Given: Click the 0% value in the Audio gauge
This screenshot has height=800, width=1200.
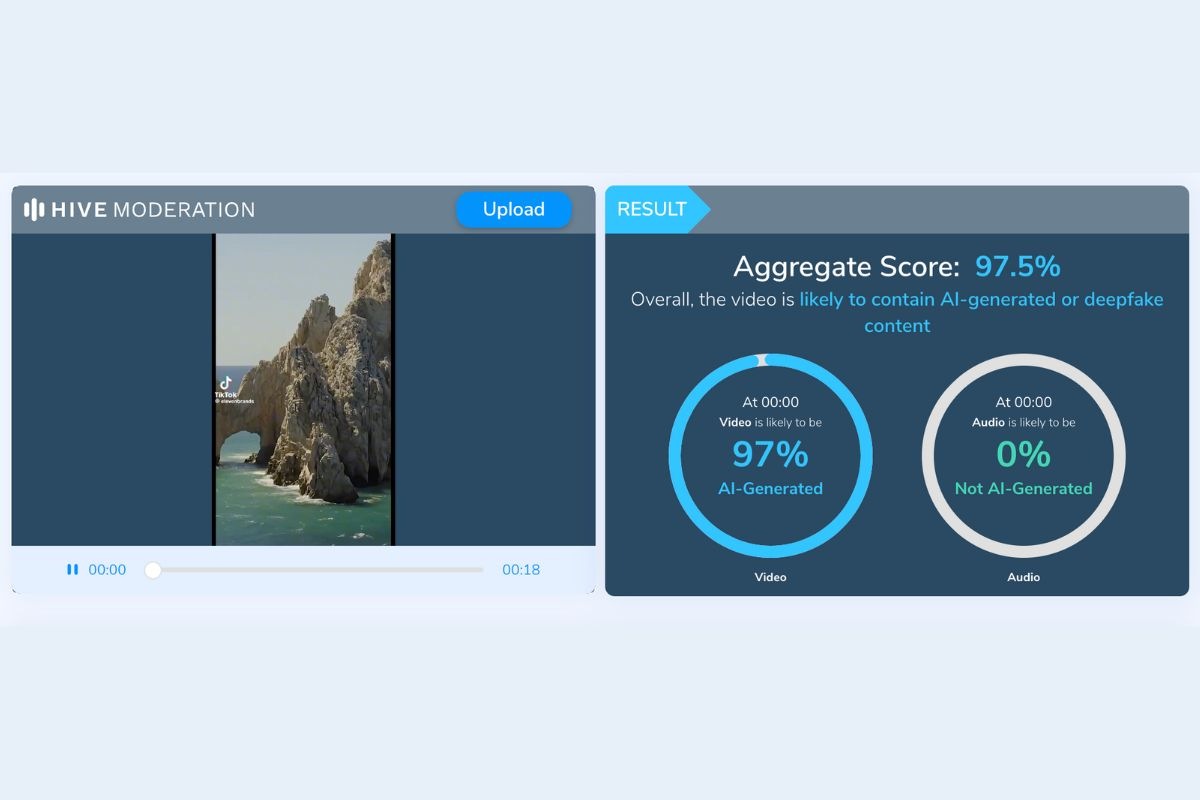Looking at the screenshot, I should [1023, 455].
